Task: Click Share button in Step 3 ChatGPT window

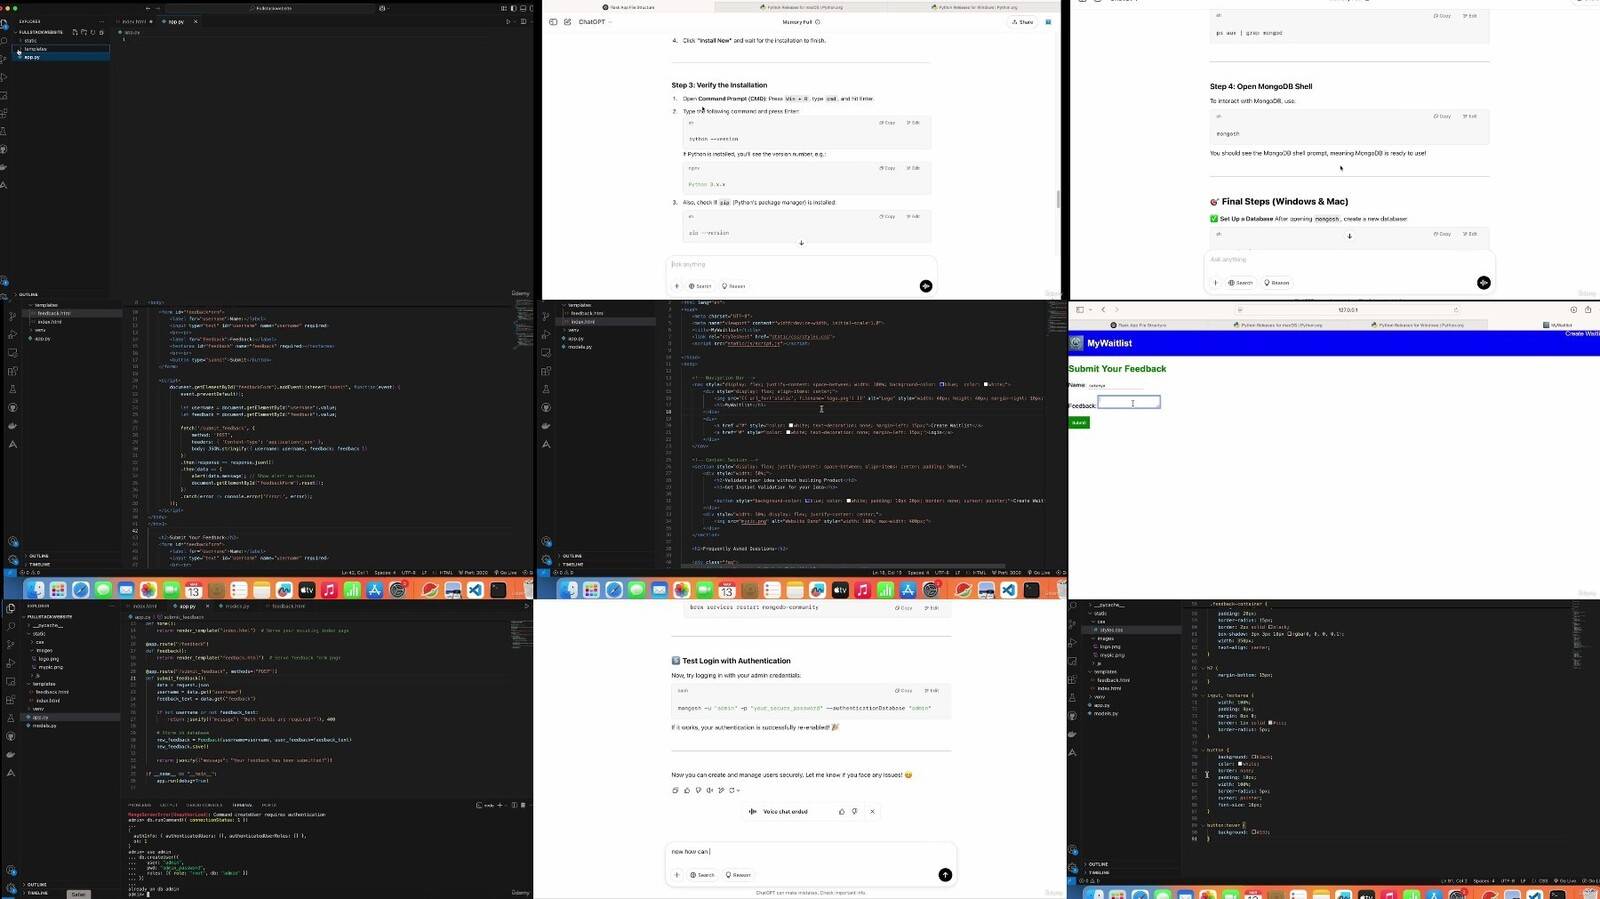Action: tap(1022, 22)
